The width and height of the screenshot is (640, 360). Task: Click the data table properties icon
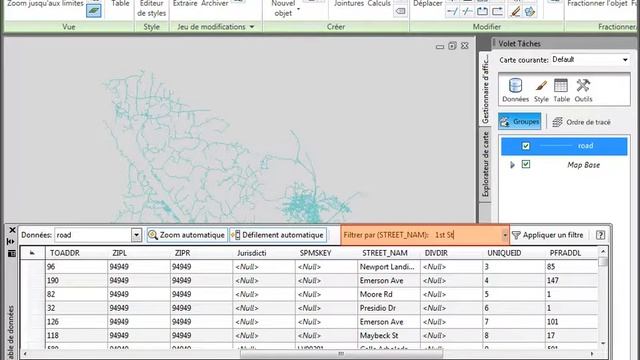point(11,254)
